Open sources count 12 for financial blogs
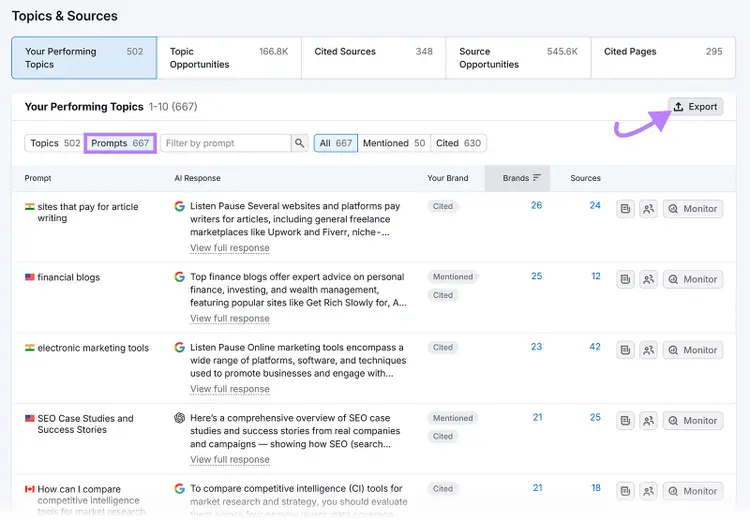This screenshot has height=521, width=750. tap(596, 276)
